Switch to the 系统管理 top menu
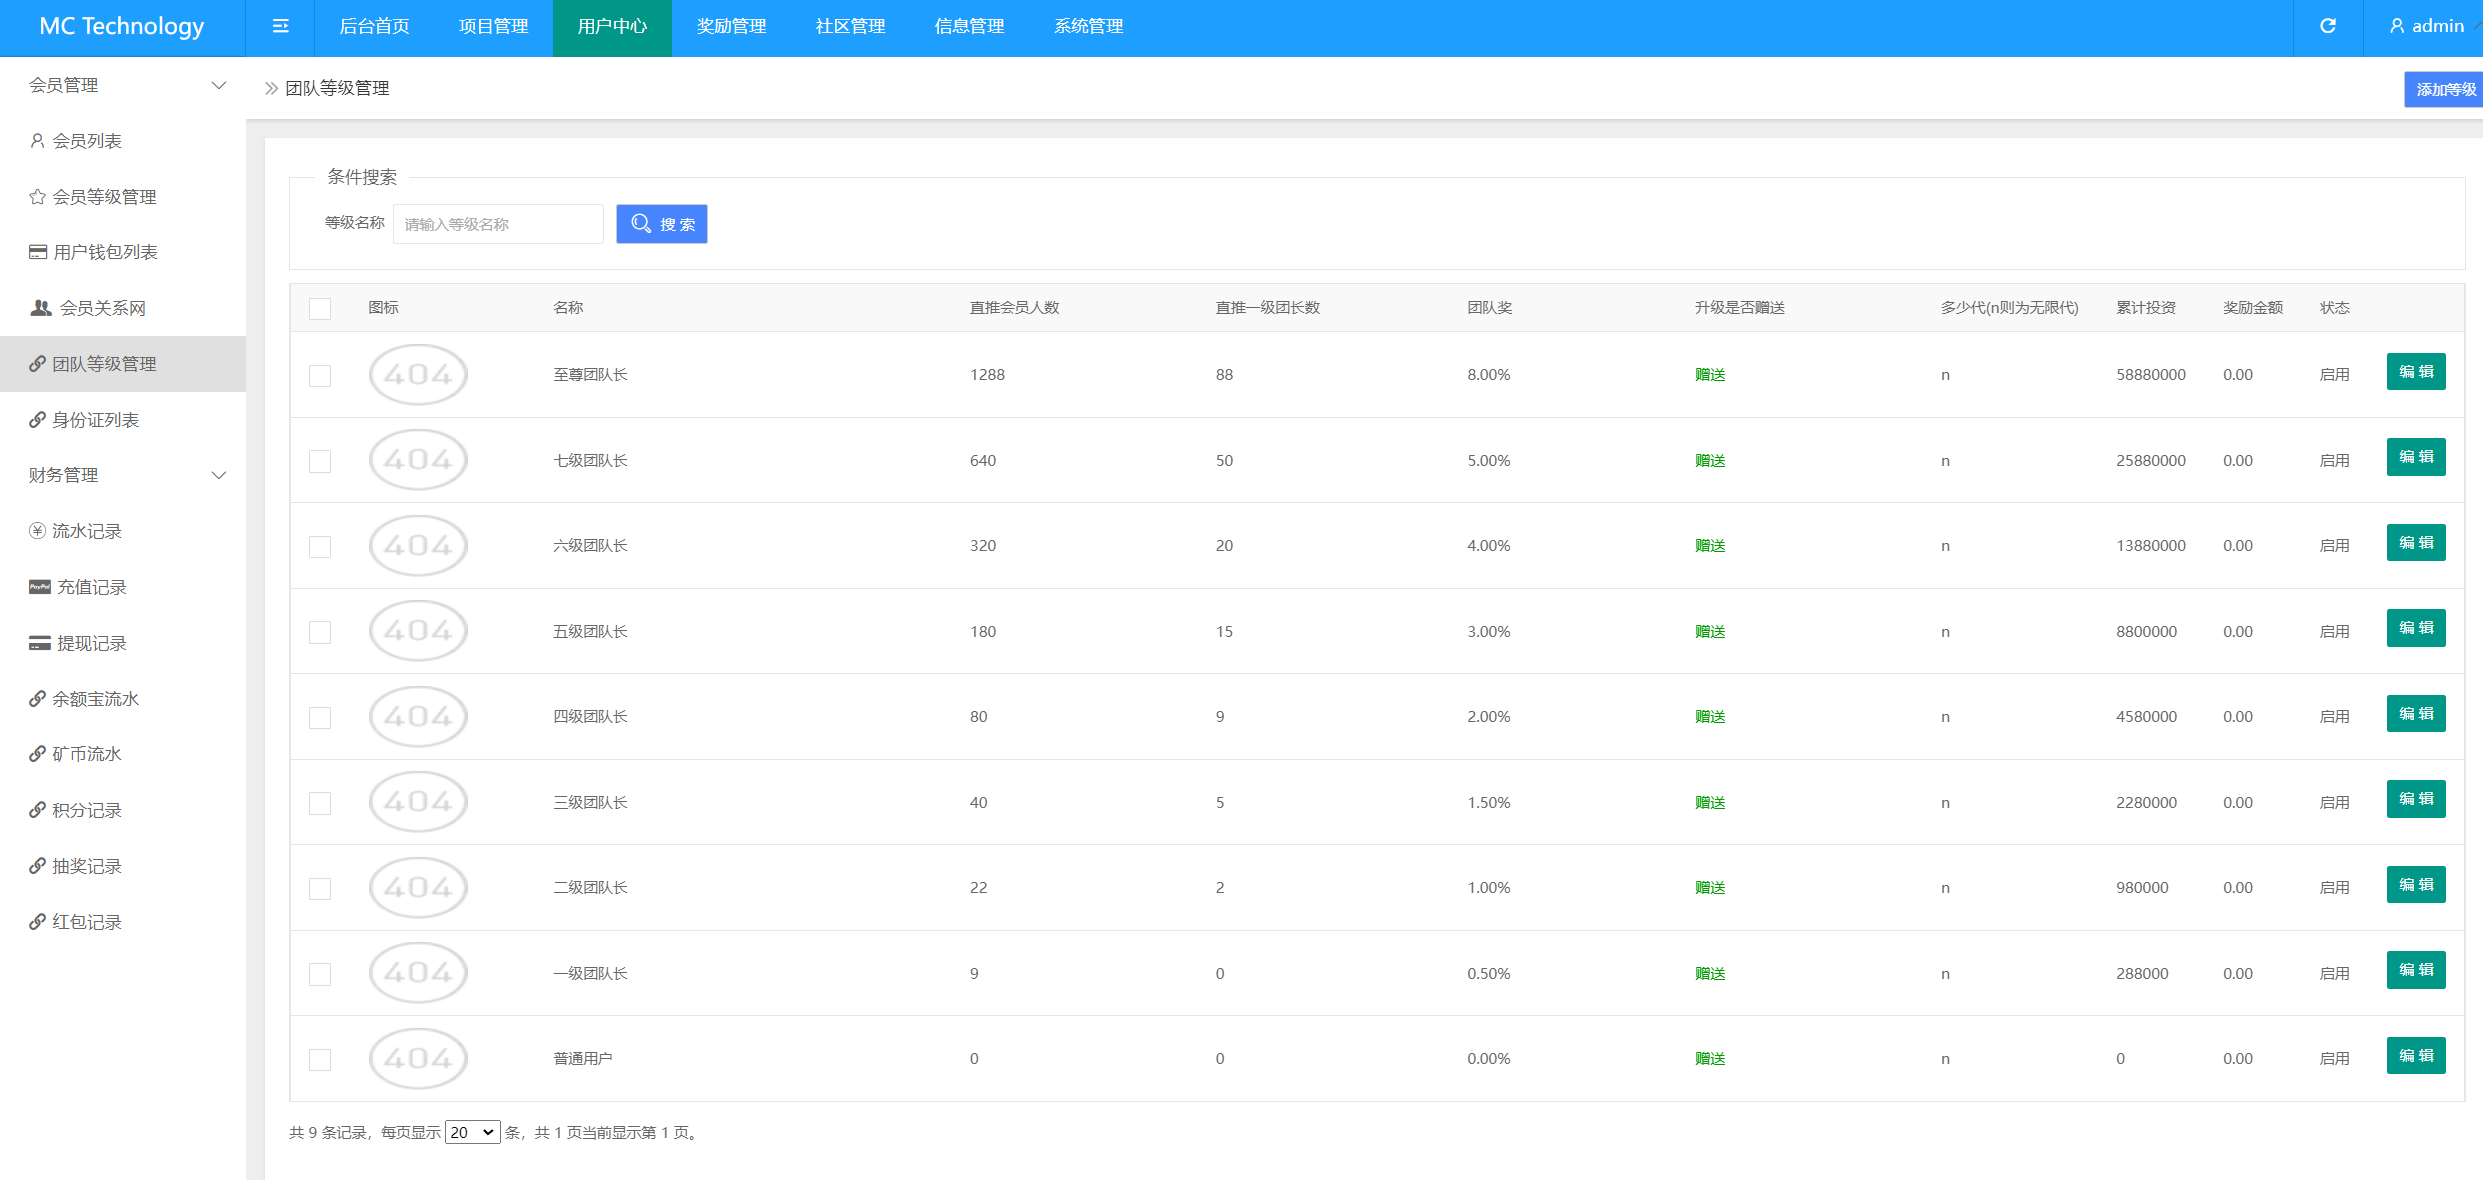The image size is (2483, 1180). 1088,27
